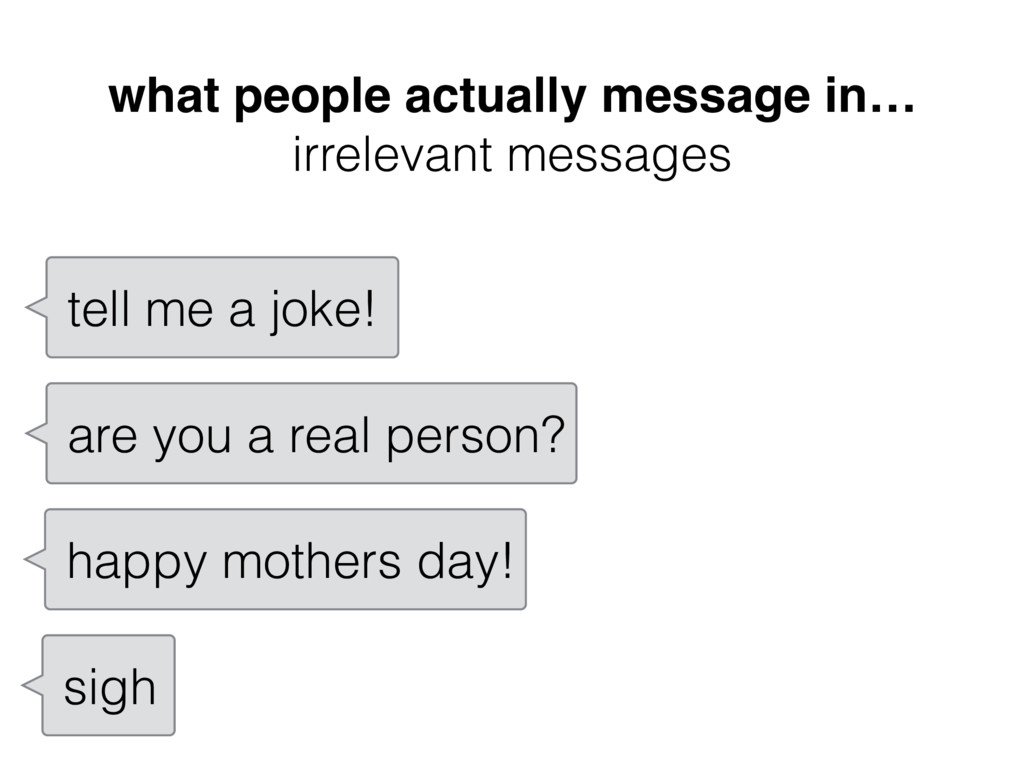Click the word 'happy' in third bubble
The height and width of the screenshot is (768, 1024).
click(x=137, y=564)
